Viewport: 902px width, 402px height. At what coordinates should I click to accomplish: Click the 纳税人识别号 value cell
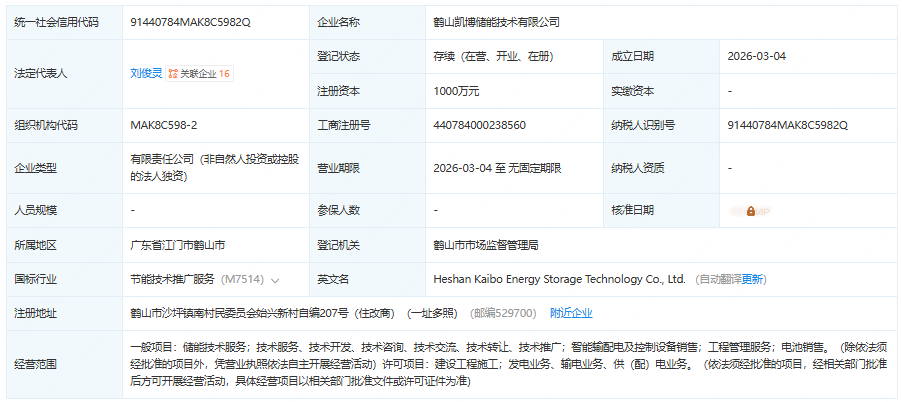click(787, 125)
